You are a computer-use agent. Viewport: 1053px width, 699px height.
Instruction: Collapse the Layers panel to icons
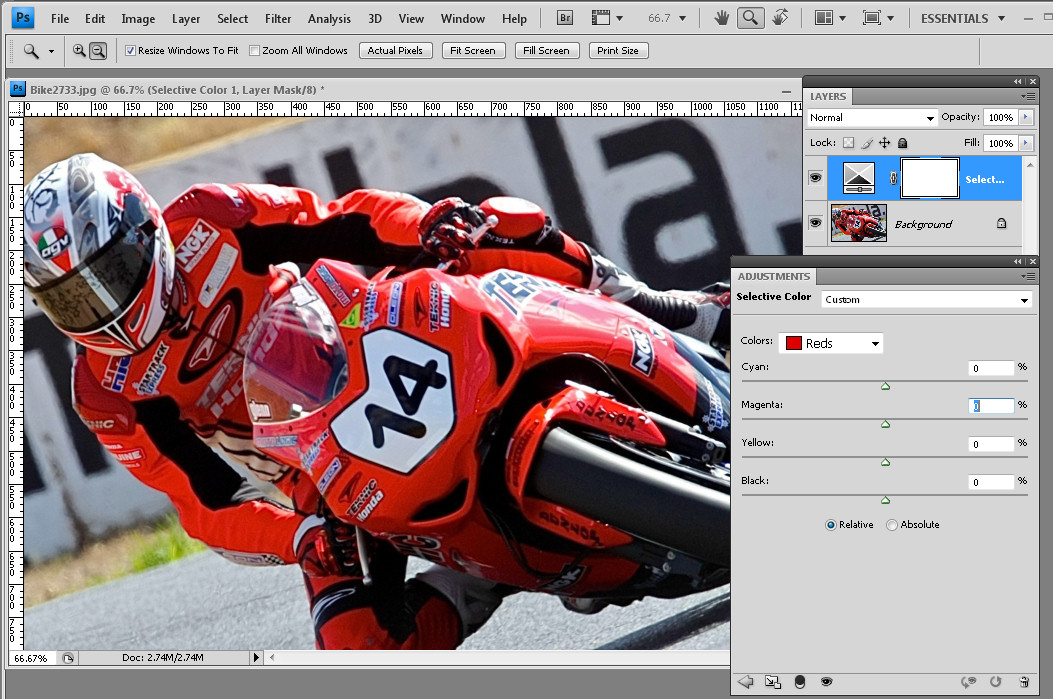coord(1018,81)
